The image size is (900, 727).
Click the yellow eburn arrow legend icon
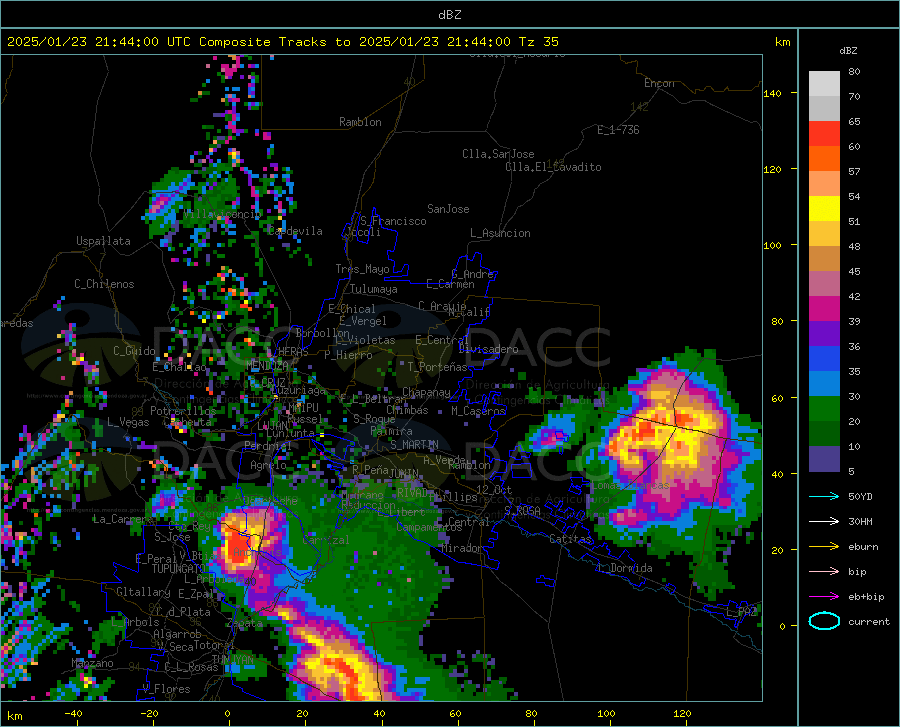[824, 546]
